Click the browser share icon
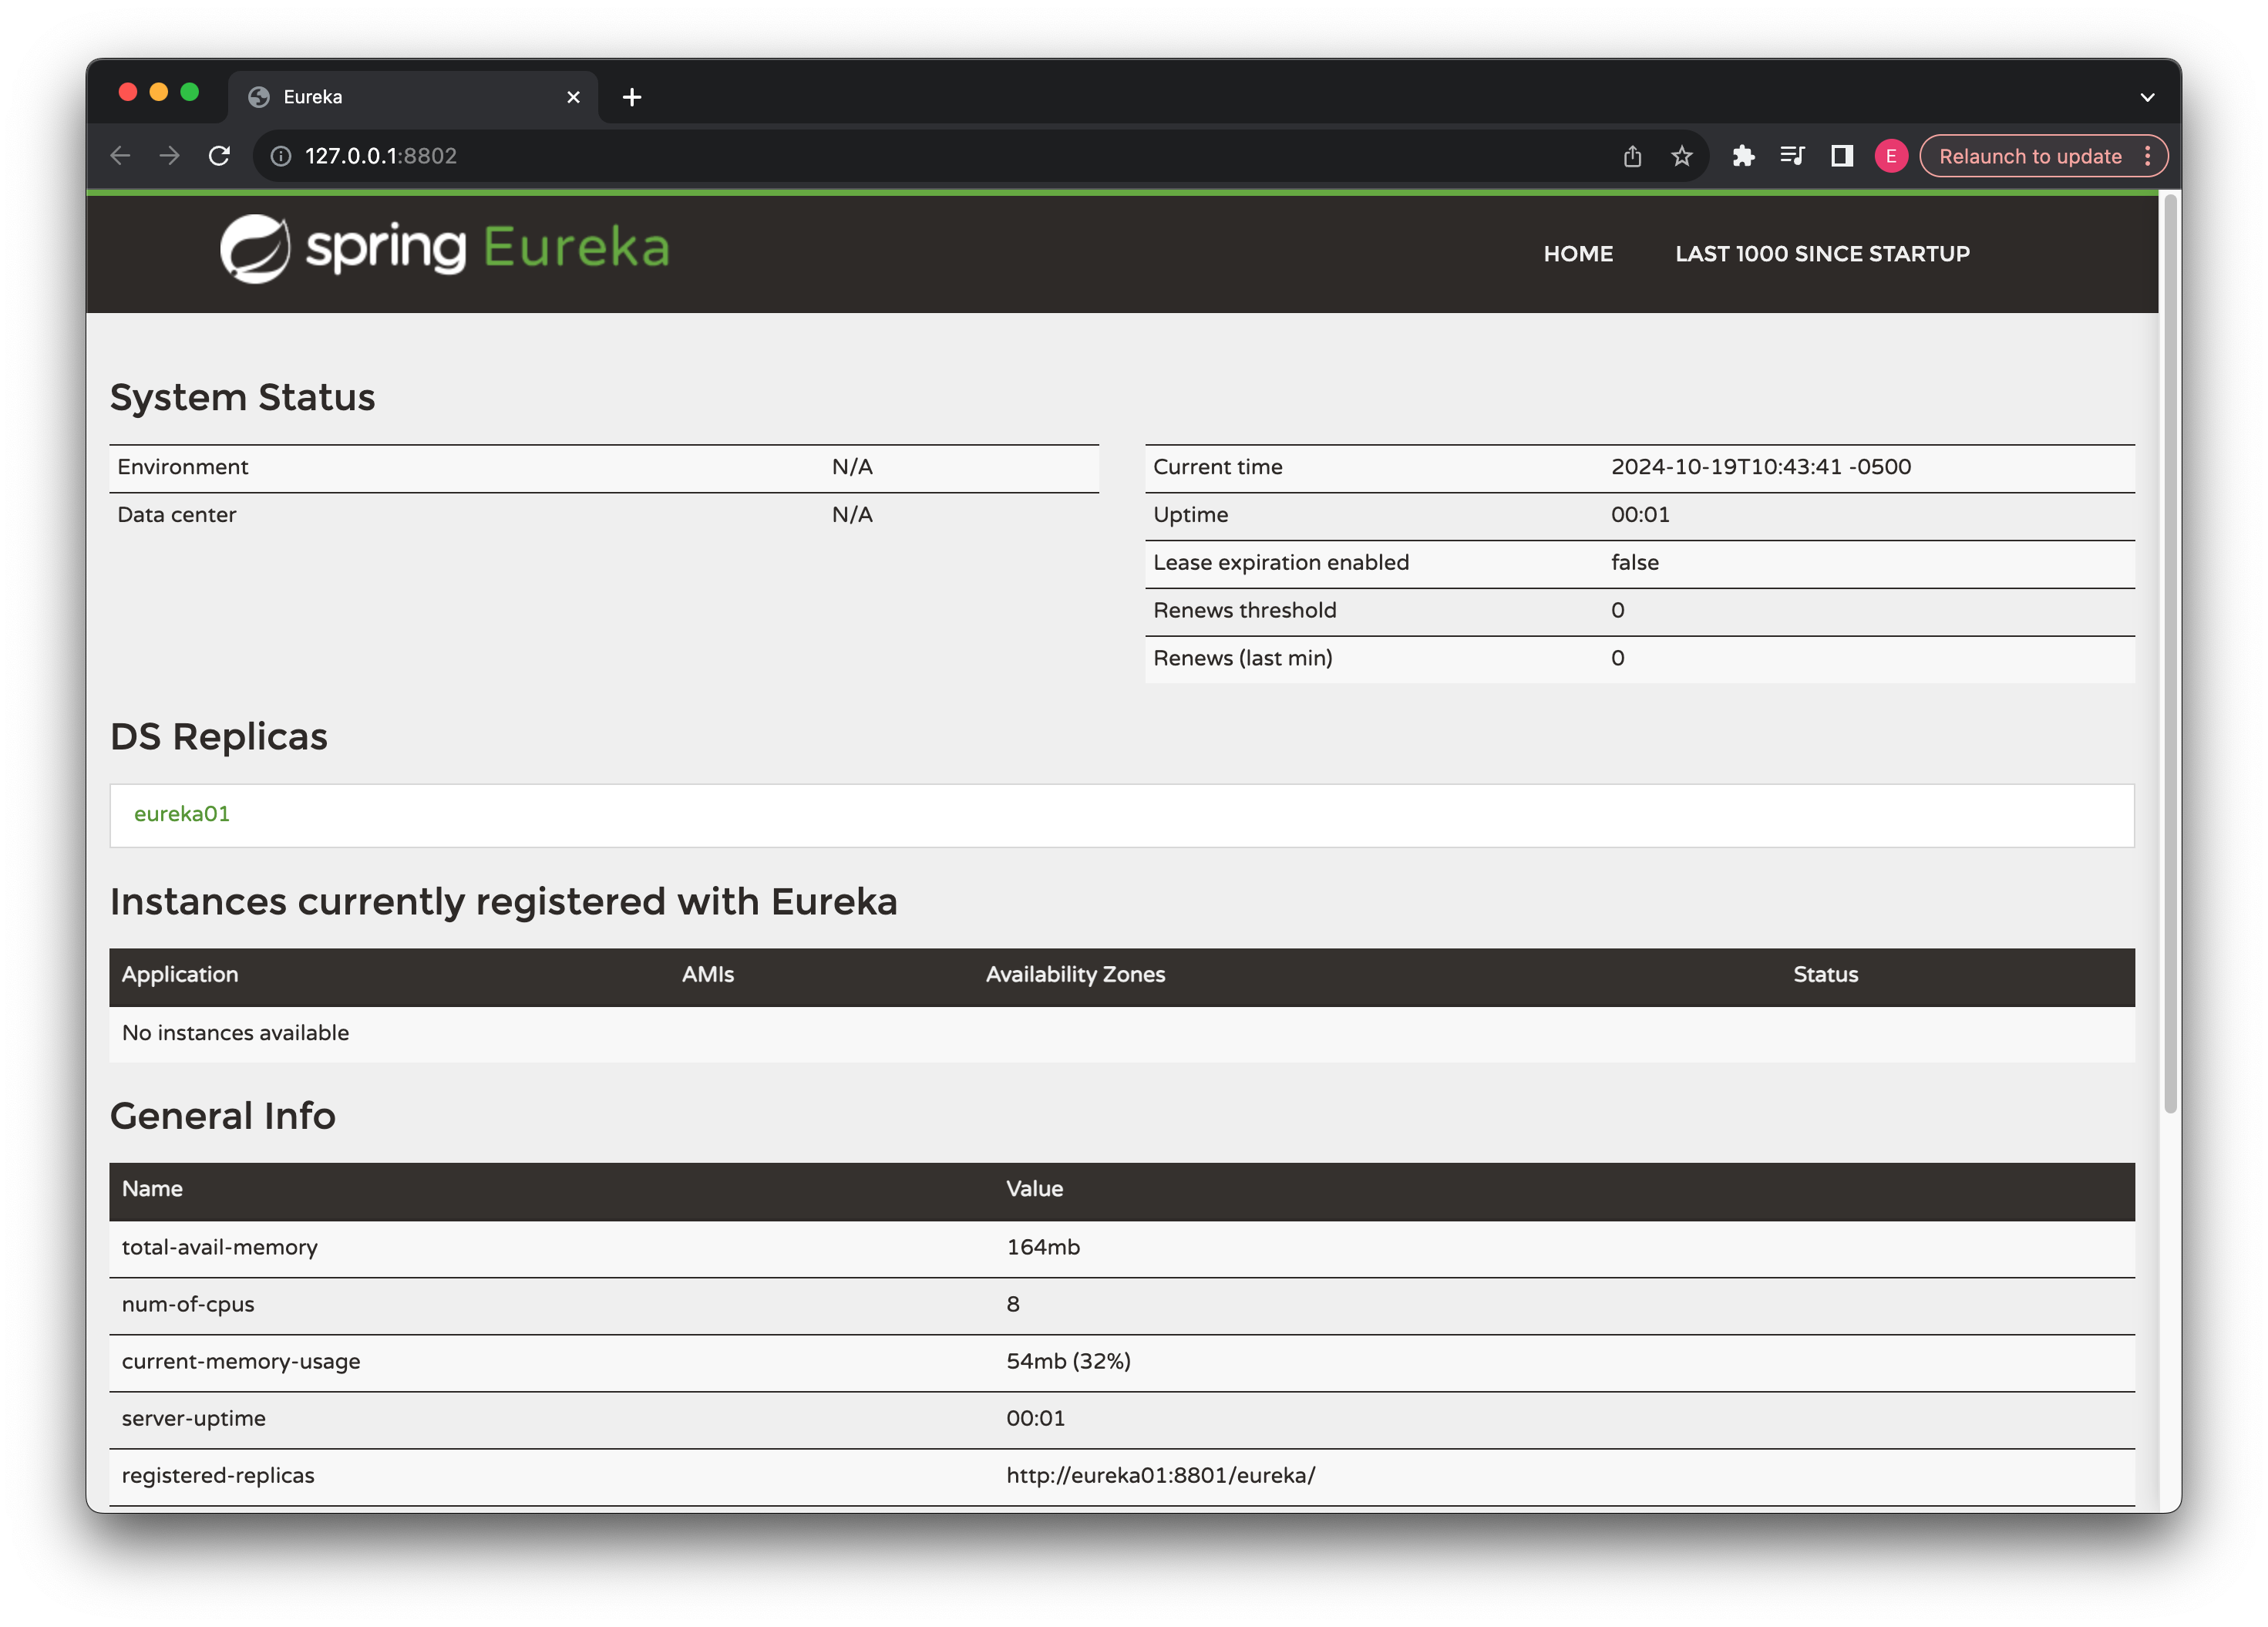 (x=1631, y=155)
